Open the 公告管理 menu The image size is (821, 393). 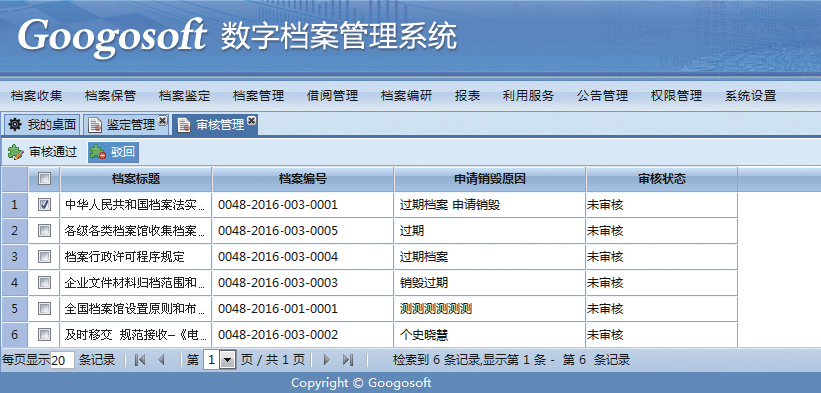coord(603,96)
